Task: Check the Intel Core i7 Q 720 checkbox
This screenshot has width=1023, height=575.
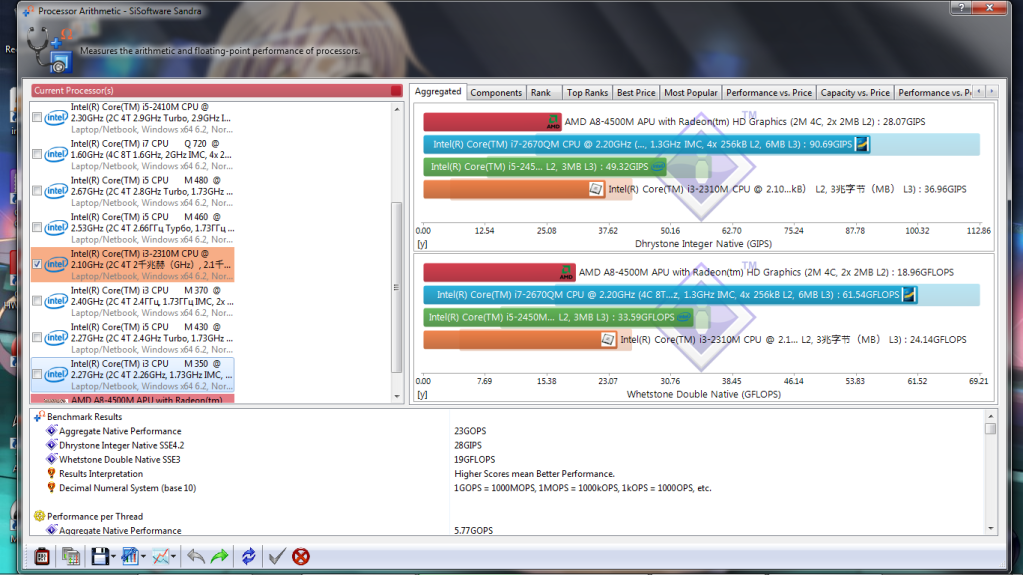Action: (x=37, y=154)
